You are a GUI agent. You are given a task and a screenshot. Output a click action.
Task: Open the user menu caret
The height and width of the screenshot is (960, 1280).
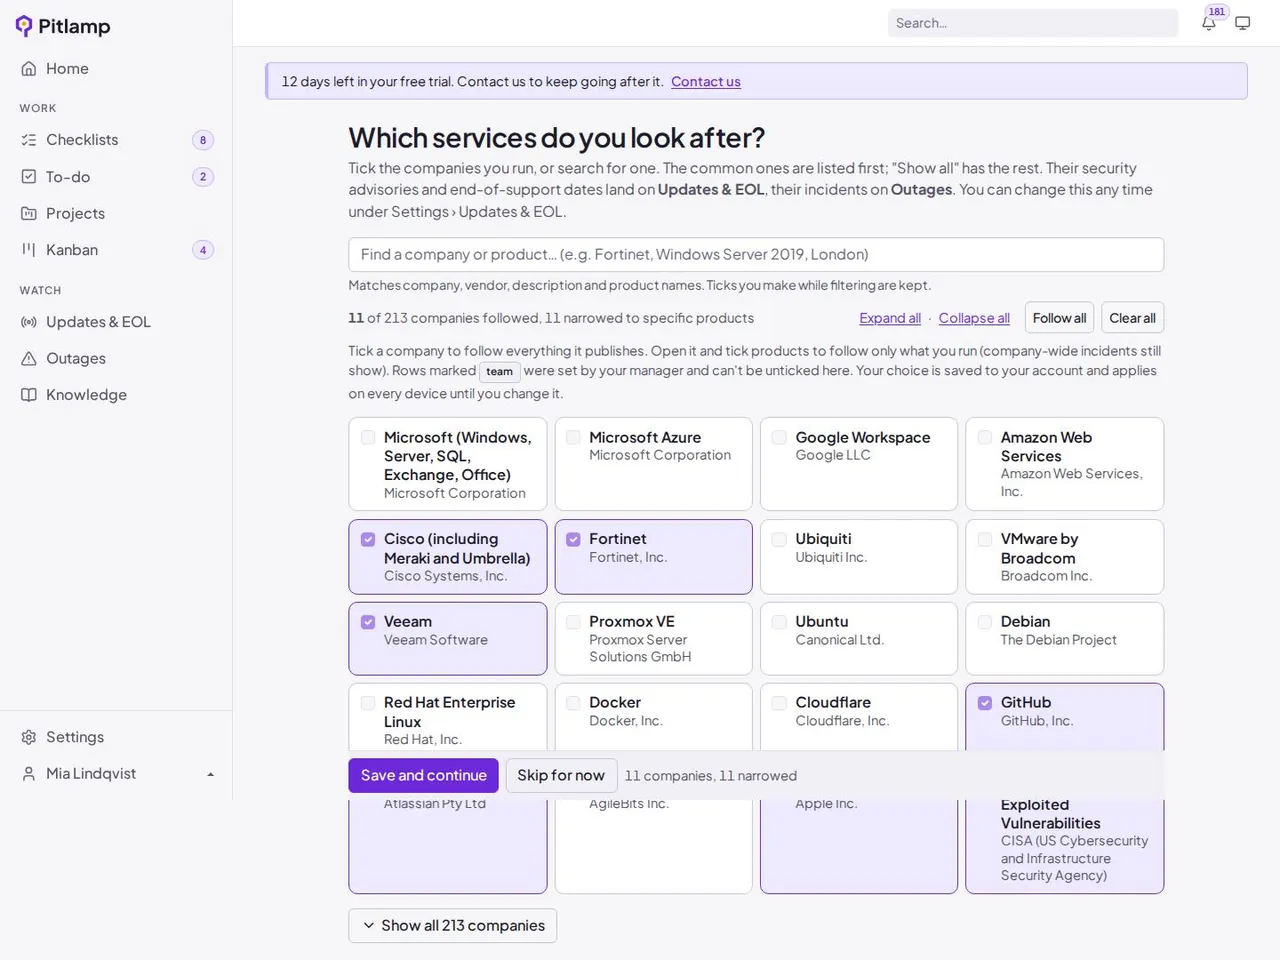(211, 774)
